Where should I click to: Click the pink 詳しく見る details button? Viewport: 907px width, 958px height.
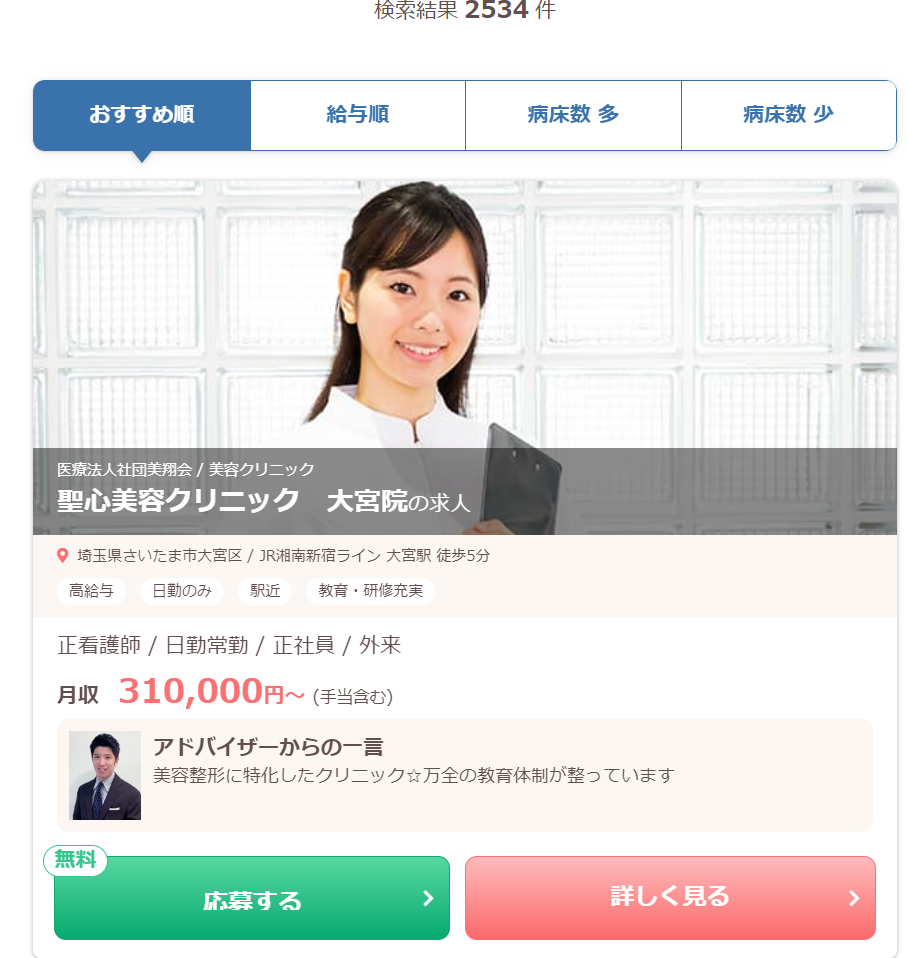coord(670,898)
